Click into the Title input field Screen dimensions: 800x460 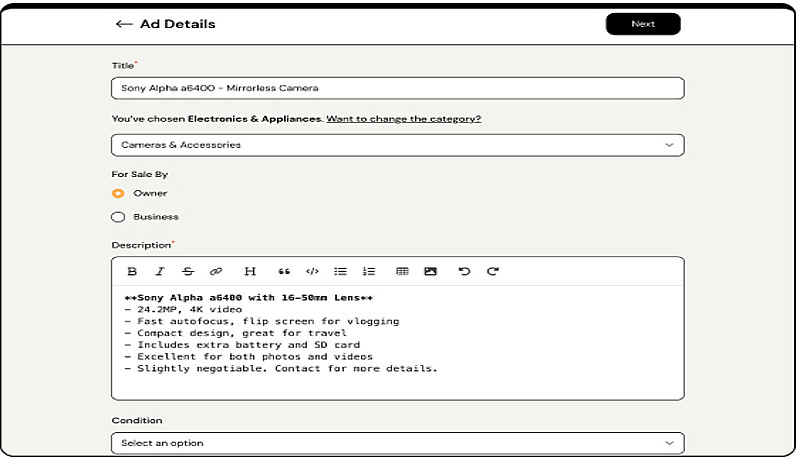point(397,88)
